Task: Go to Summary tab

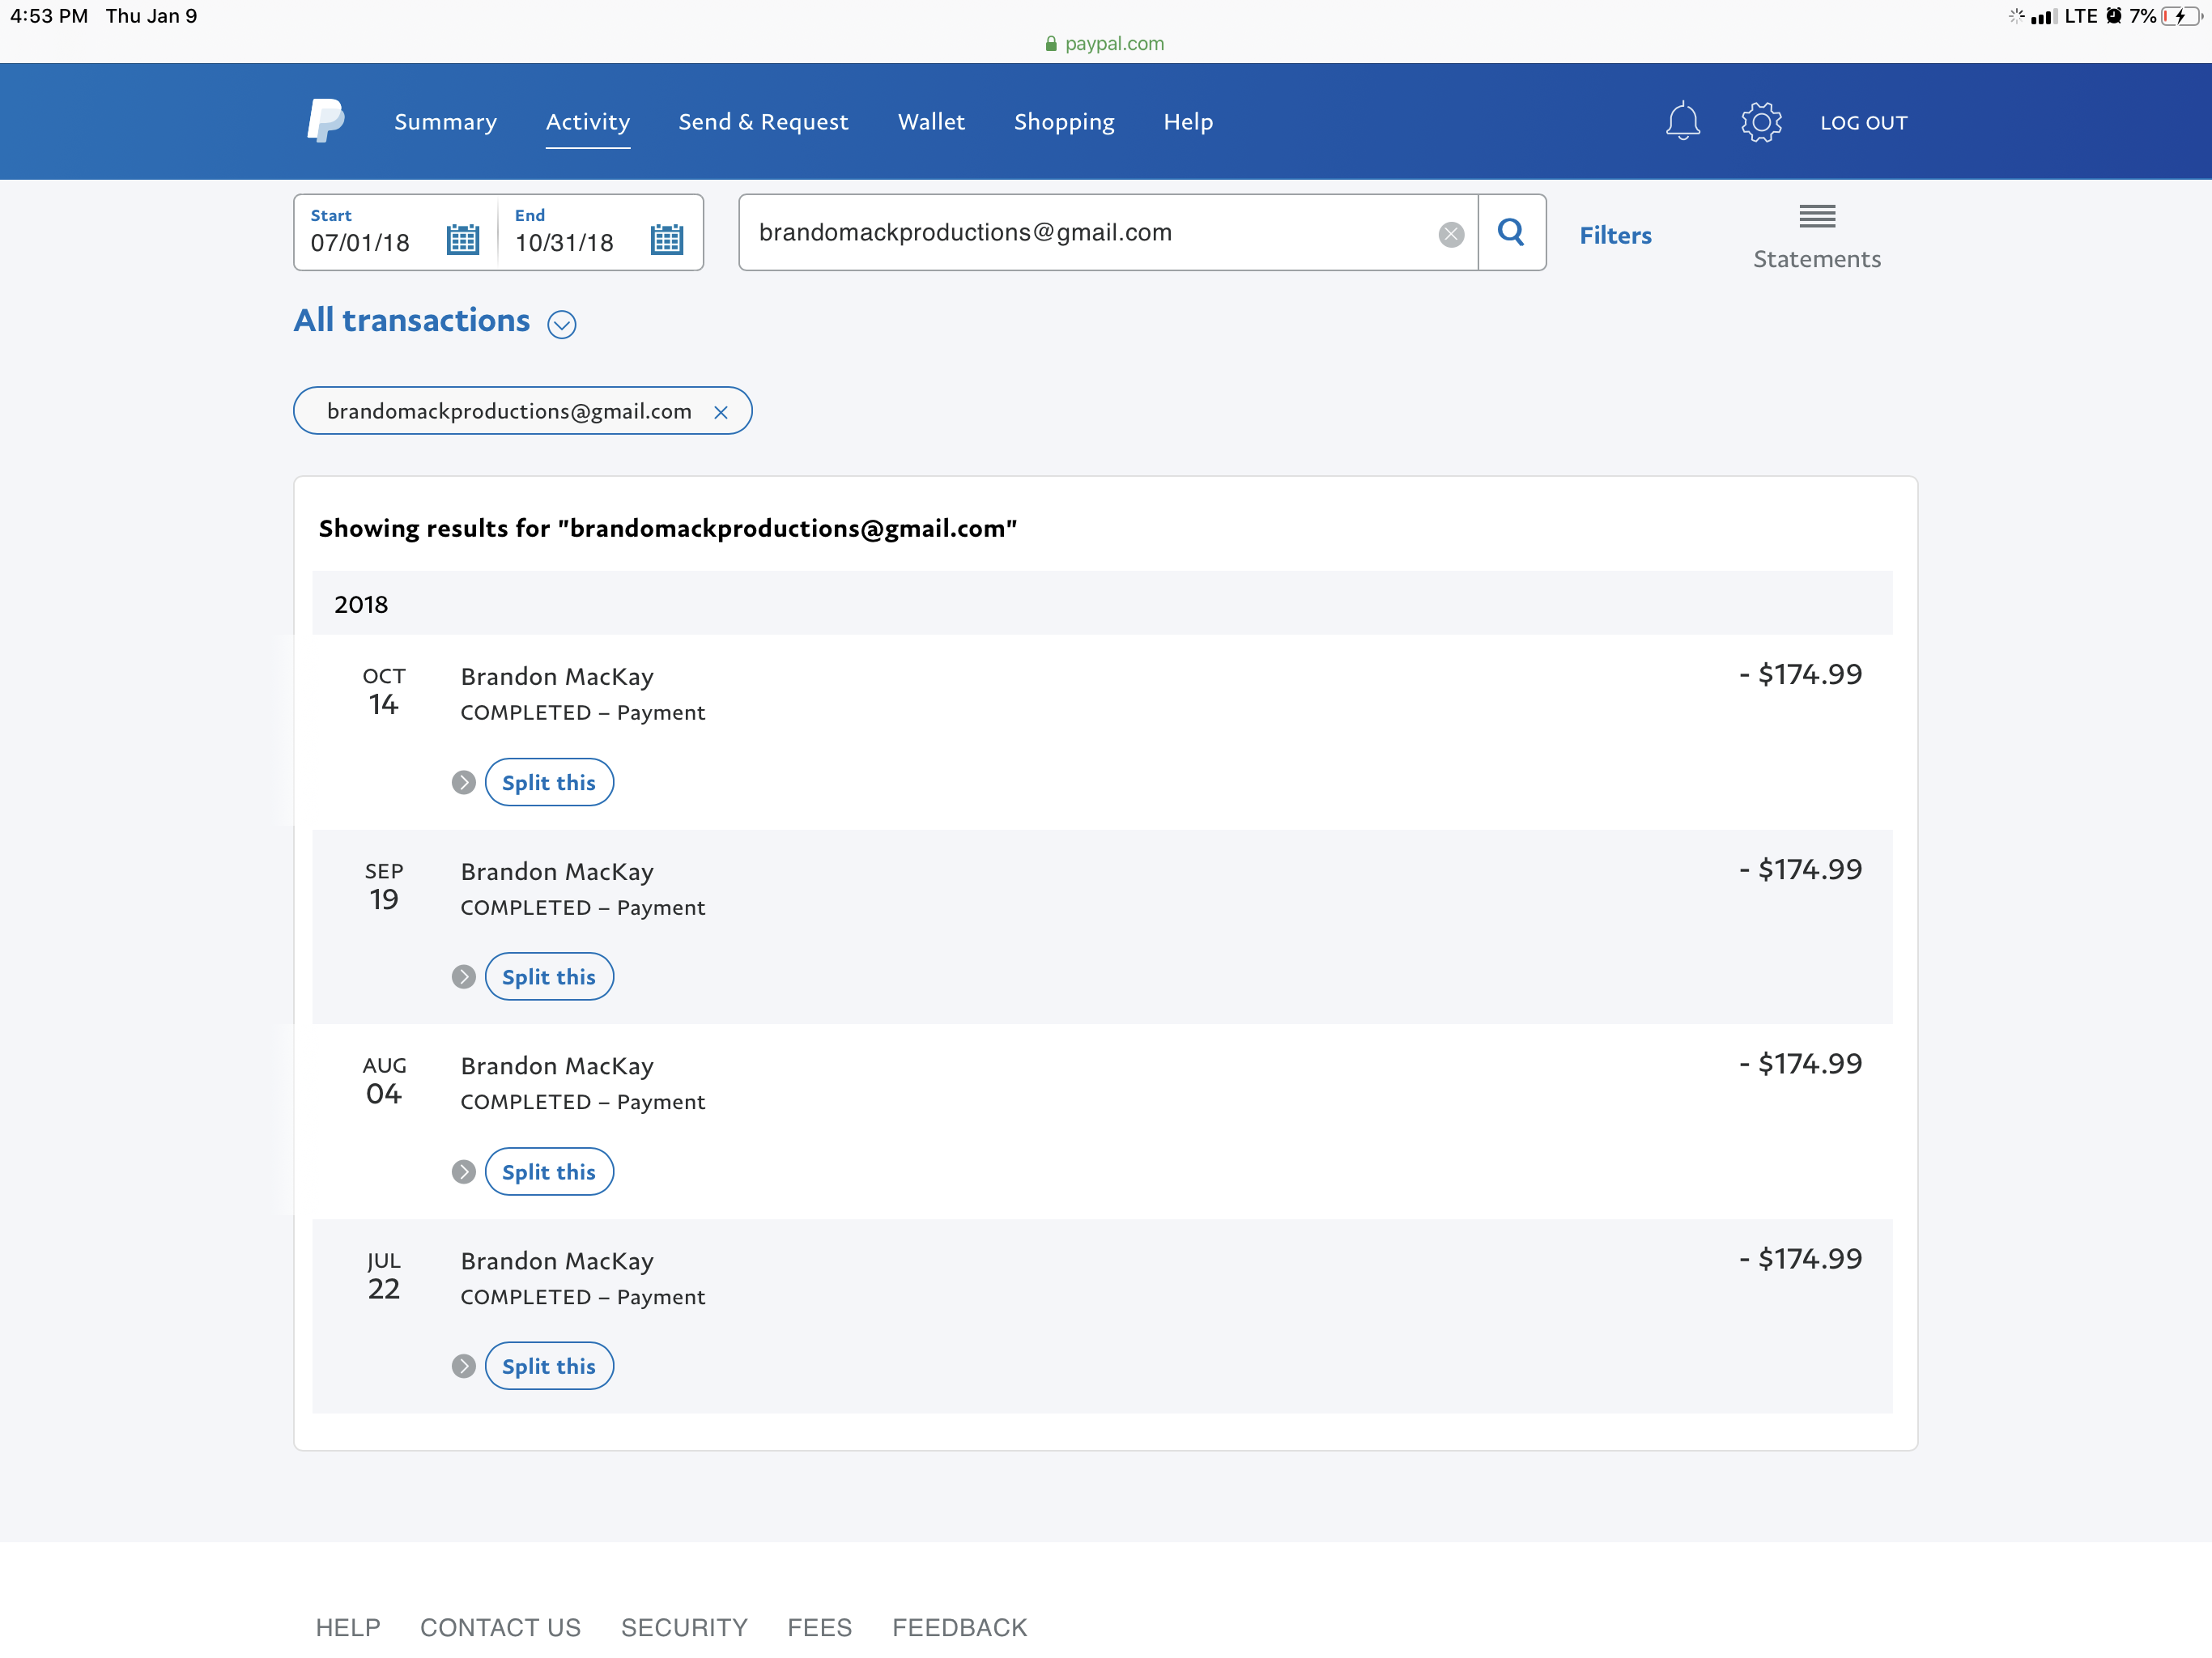Action: click(445, 121)
